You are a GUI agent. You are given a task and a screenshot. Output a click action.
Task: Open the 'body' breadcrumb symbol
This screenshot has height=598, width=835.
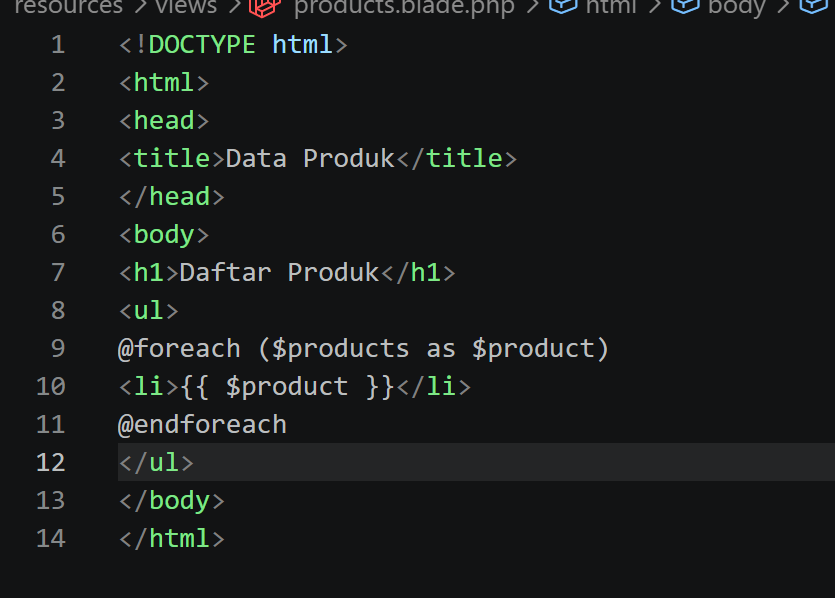click(736, 6)
